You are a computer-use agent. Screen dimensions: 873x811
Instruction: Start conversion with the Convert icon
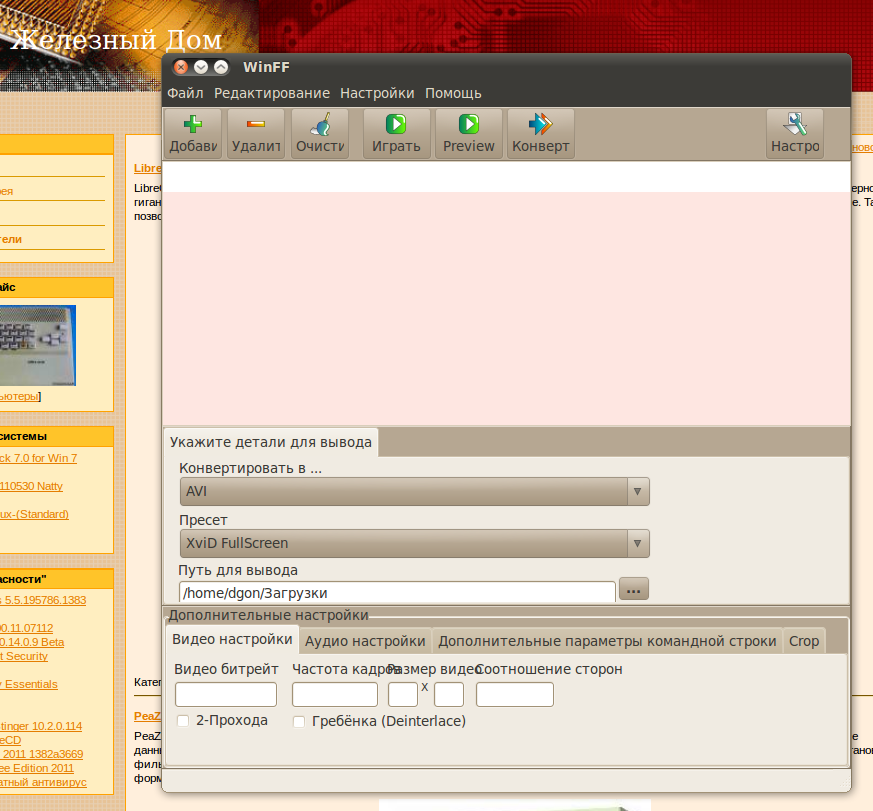tap(540, 125)
